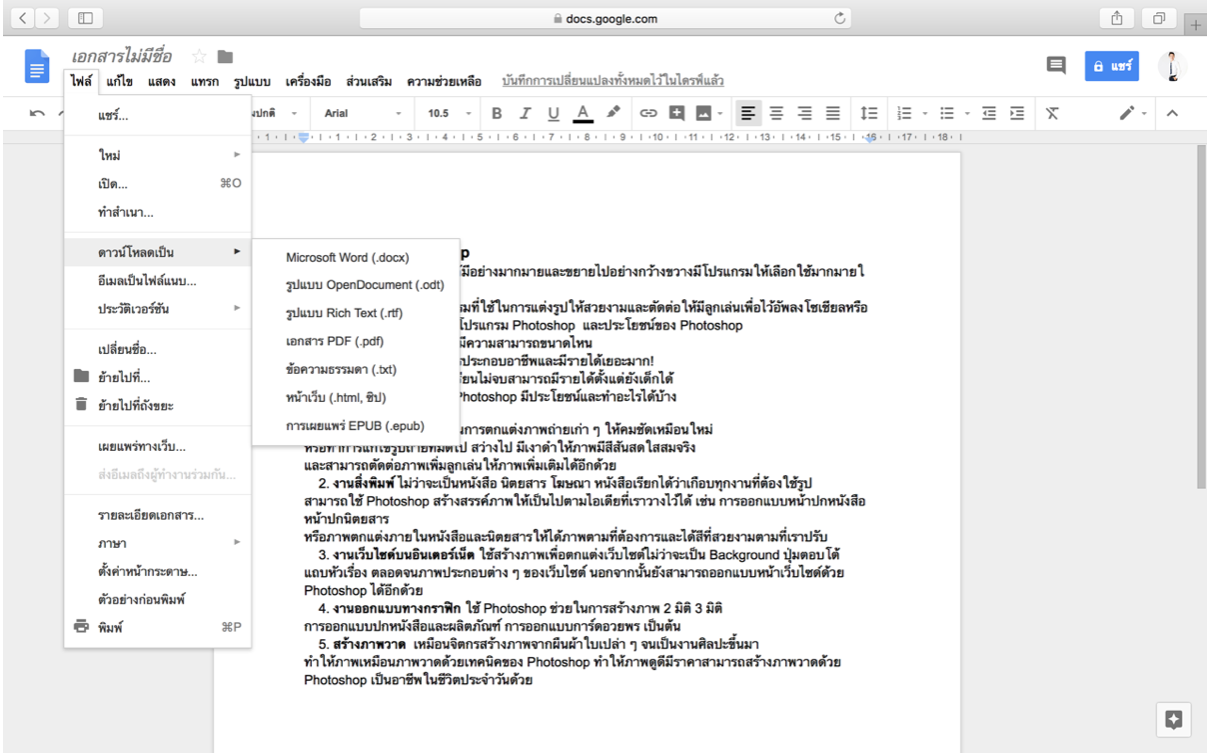Open the แสดง menu
Viewport: 1208px width, 756px height.
(x=162, y=81)
